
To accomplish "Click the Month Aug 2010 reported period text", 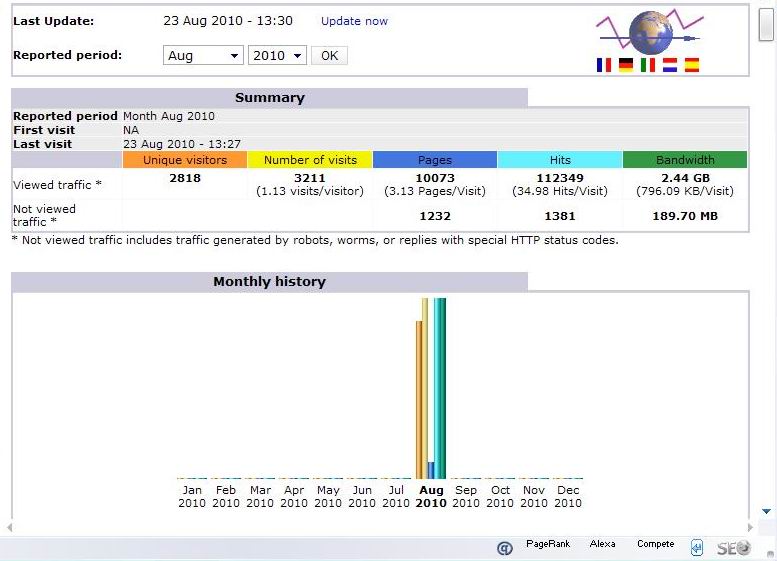I will tap(168, 116).
